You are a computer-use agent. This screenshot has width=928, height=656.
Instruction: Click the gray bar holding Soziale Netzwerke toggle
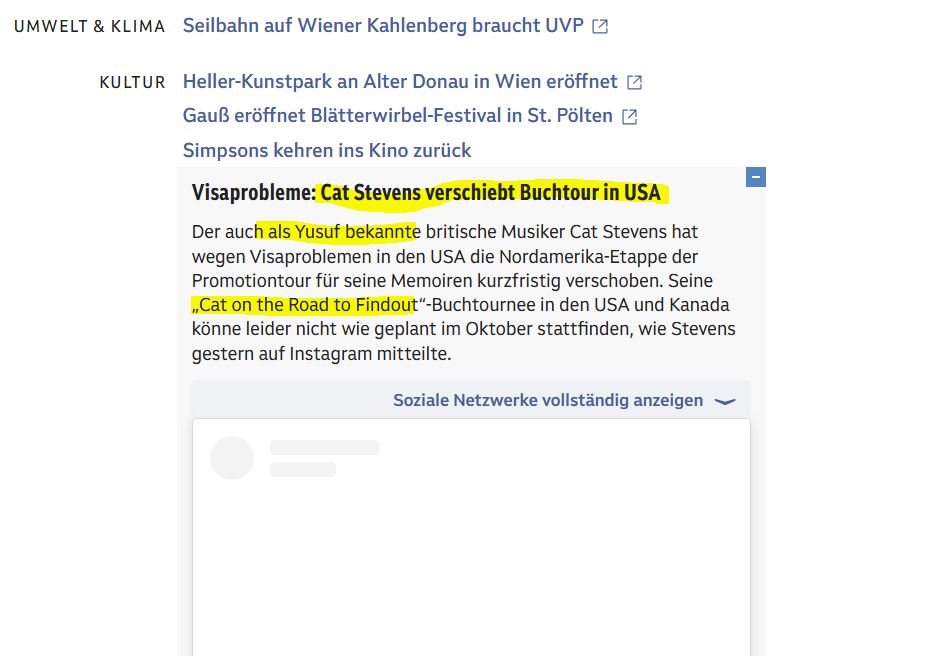[x=471, y=400]
